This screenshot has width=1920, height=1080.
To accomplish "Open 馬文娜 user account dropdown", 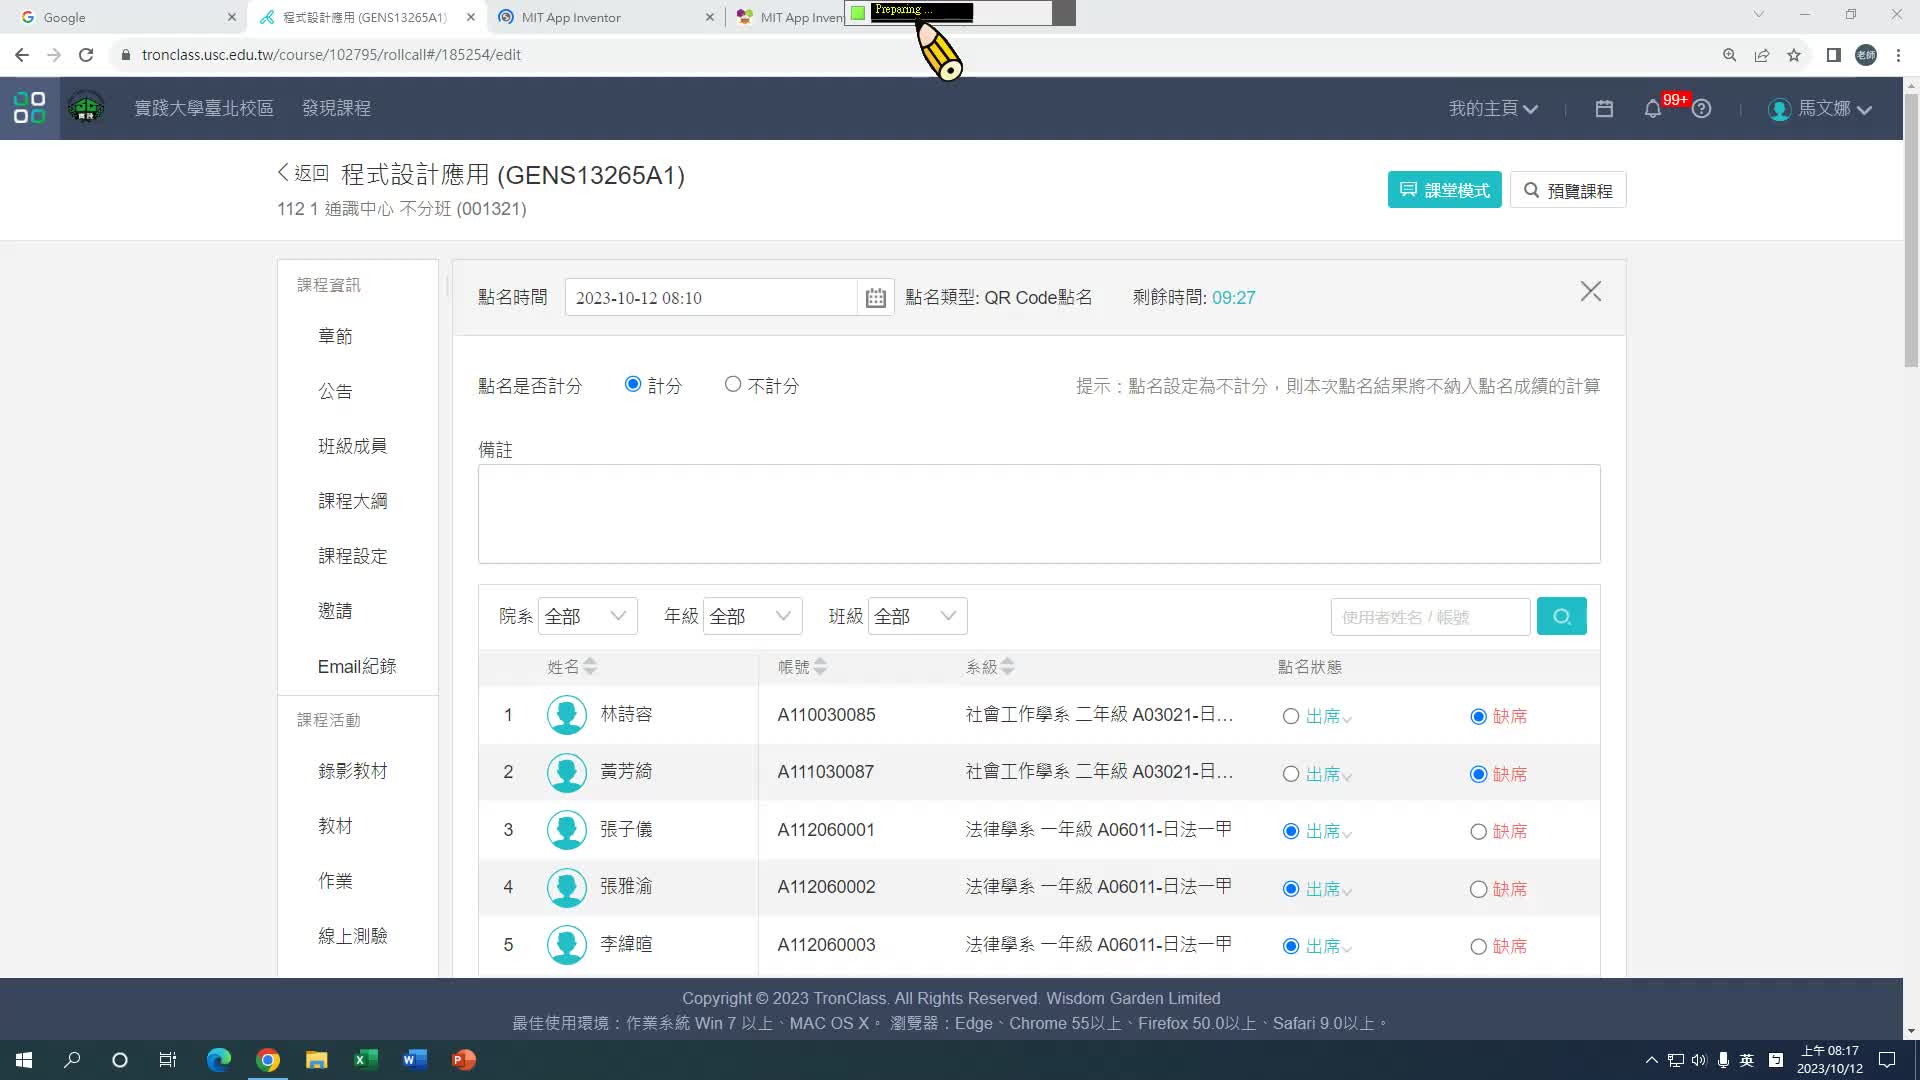I will 1834,108.
